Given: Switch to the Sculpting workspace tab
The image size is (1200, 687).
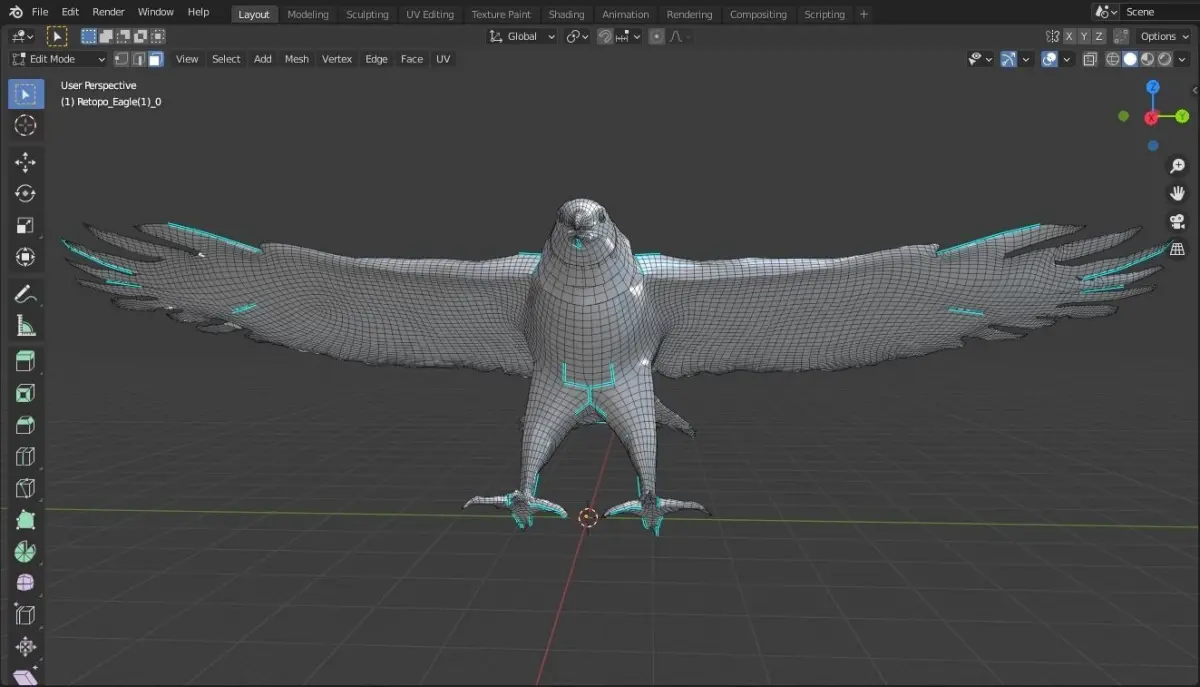Looking at the screenshot, I should [x=367, y=14].
